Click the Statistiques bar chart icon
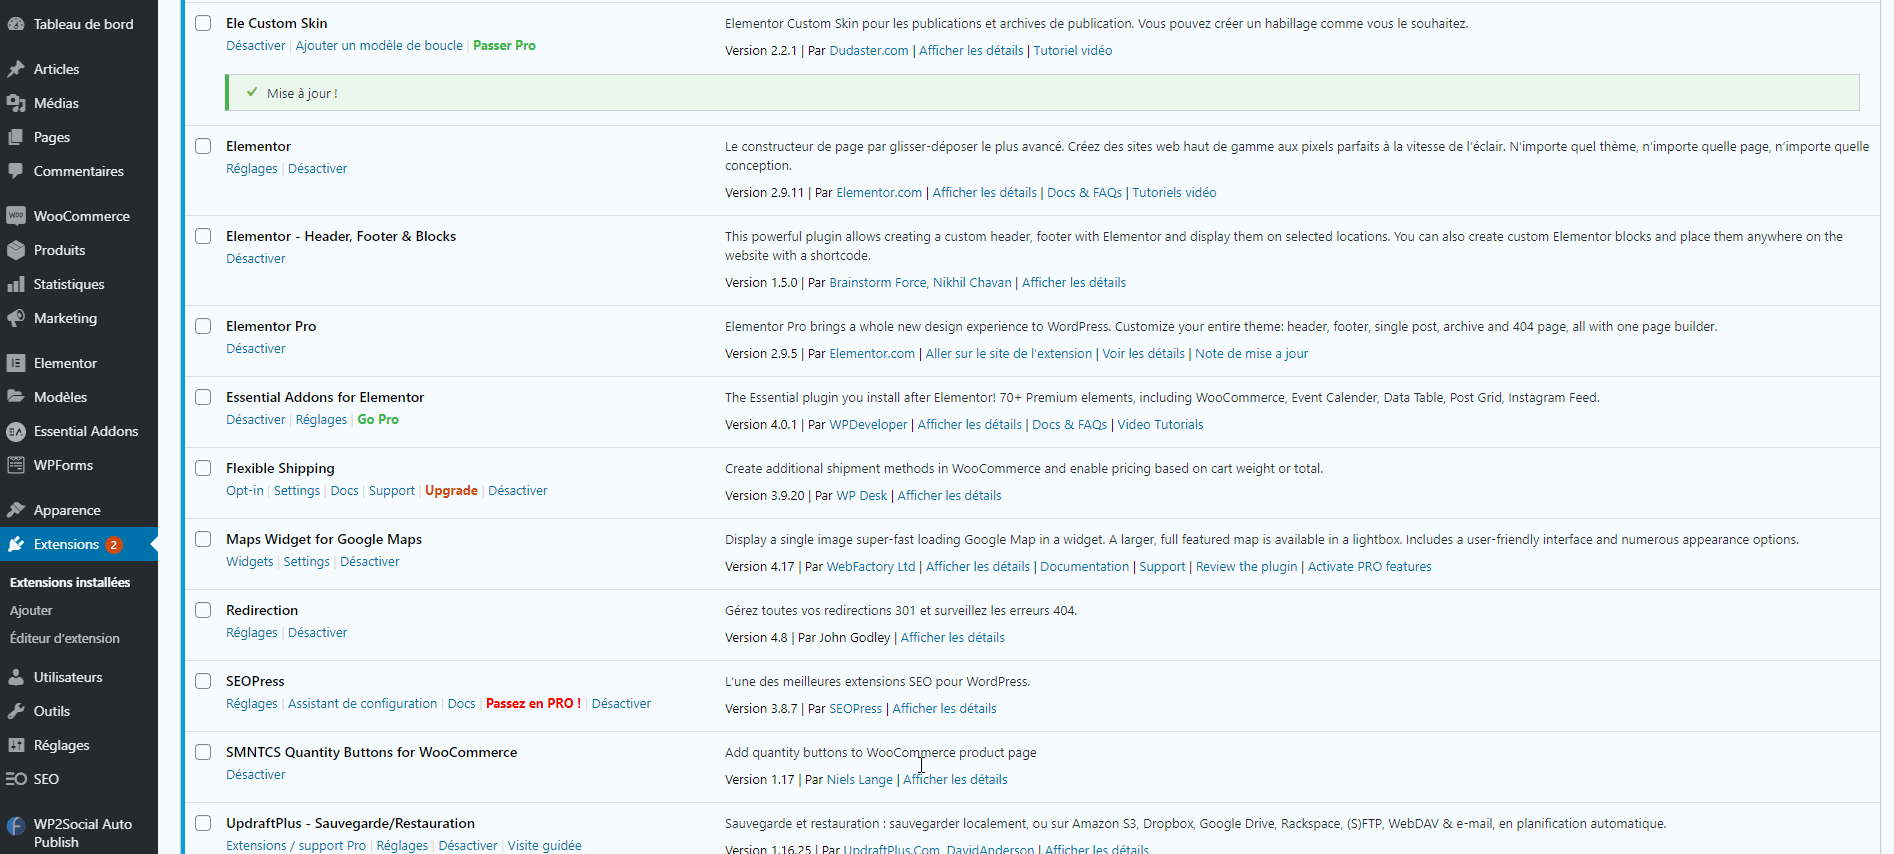1894x854 pixels. click(16, 284)
